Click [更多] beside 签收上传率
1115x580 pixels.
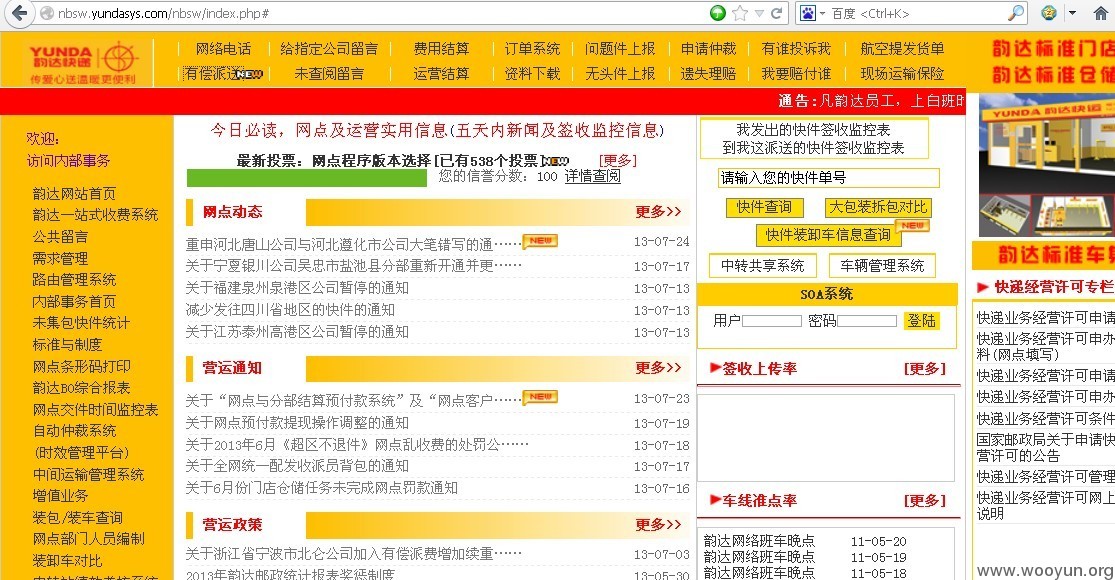click(x=924, y=369)
